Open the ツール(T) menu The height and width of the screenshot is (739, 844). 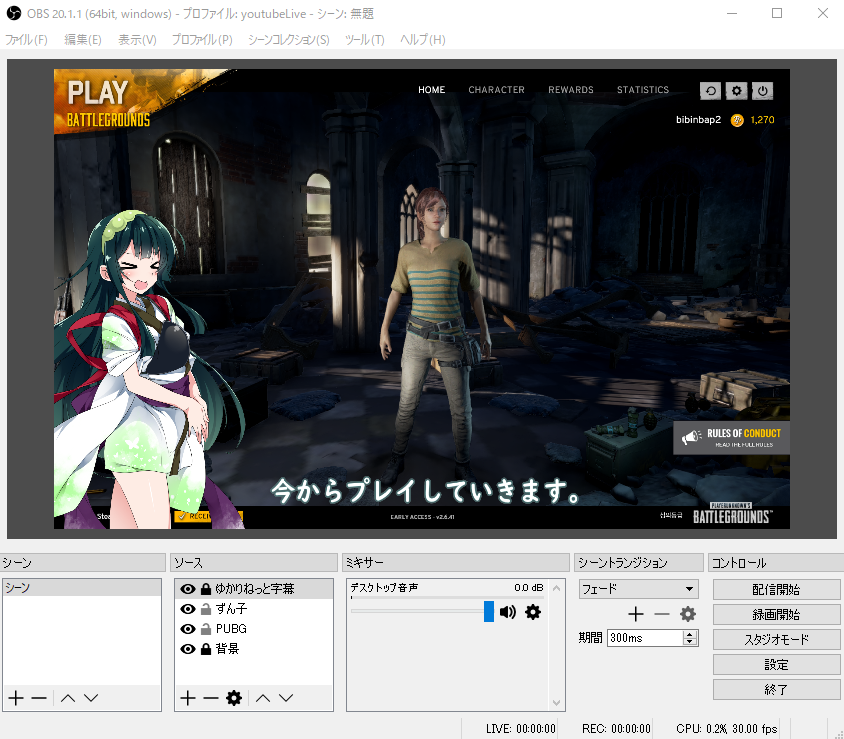pos(365,40)
